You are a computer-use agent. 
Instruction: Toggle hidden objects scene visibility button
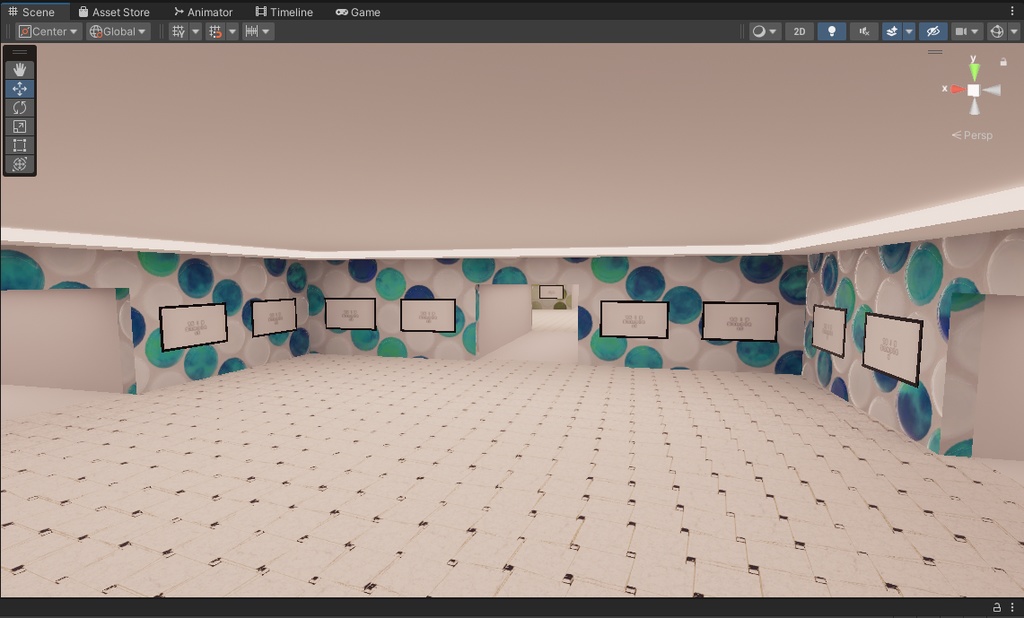pyautogui.click(x=933, y=31)
